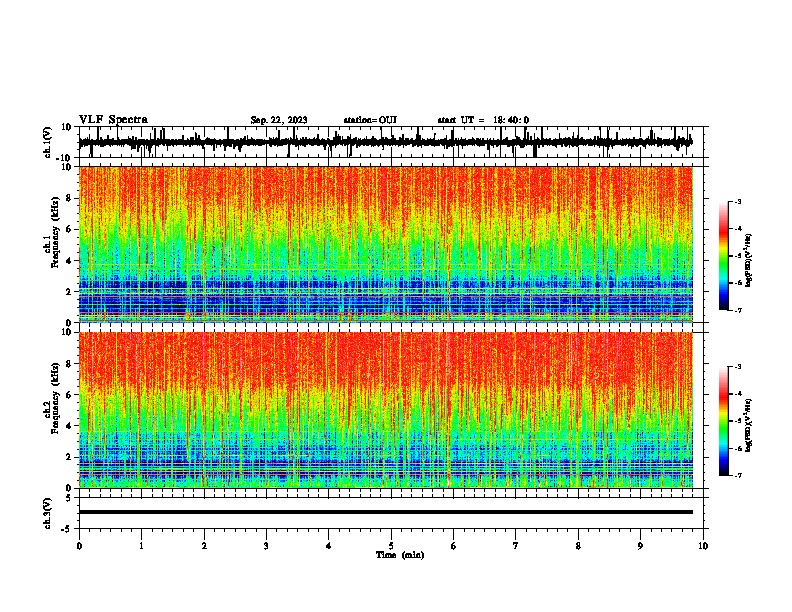Select the "start UT = 18:40:0" text
Viewport: 792px width, 612px height.
tap(483, 120)
